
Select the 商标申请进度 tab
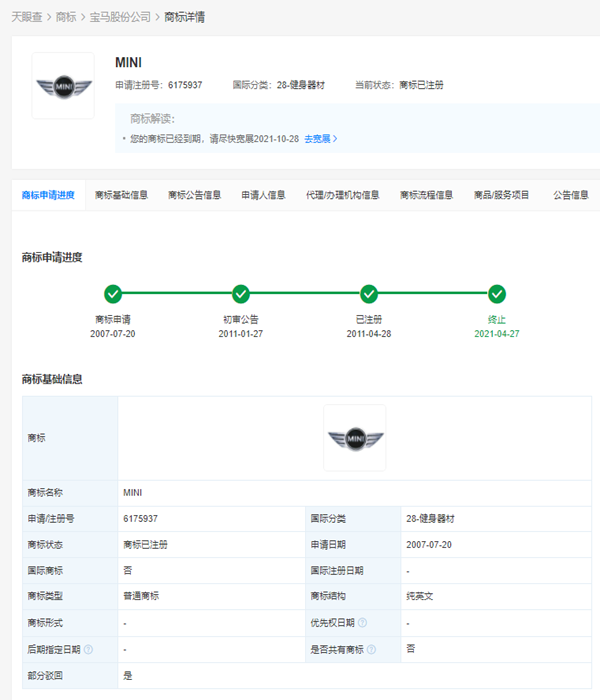pos(48,195)
